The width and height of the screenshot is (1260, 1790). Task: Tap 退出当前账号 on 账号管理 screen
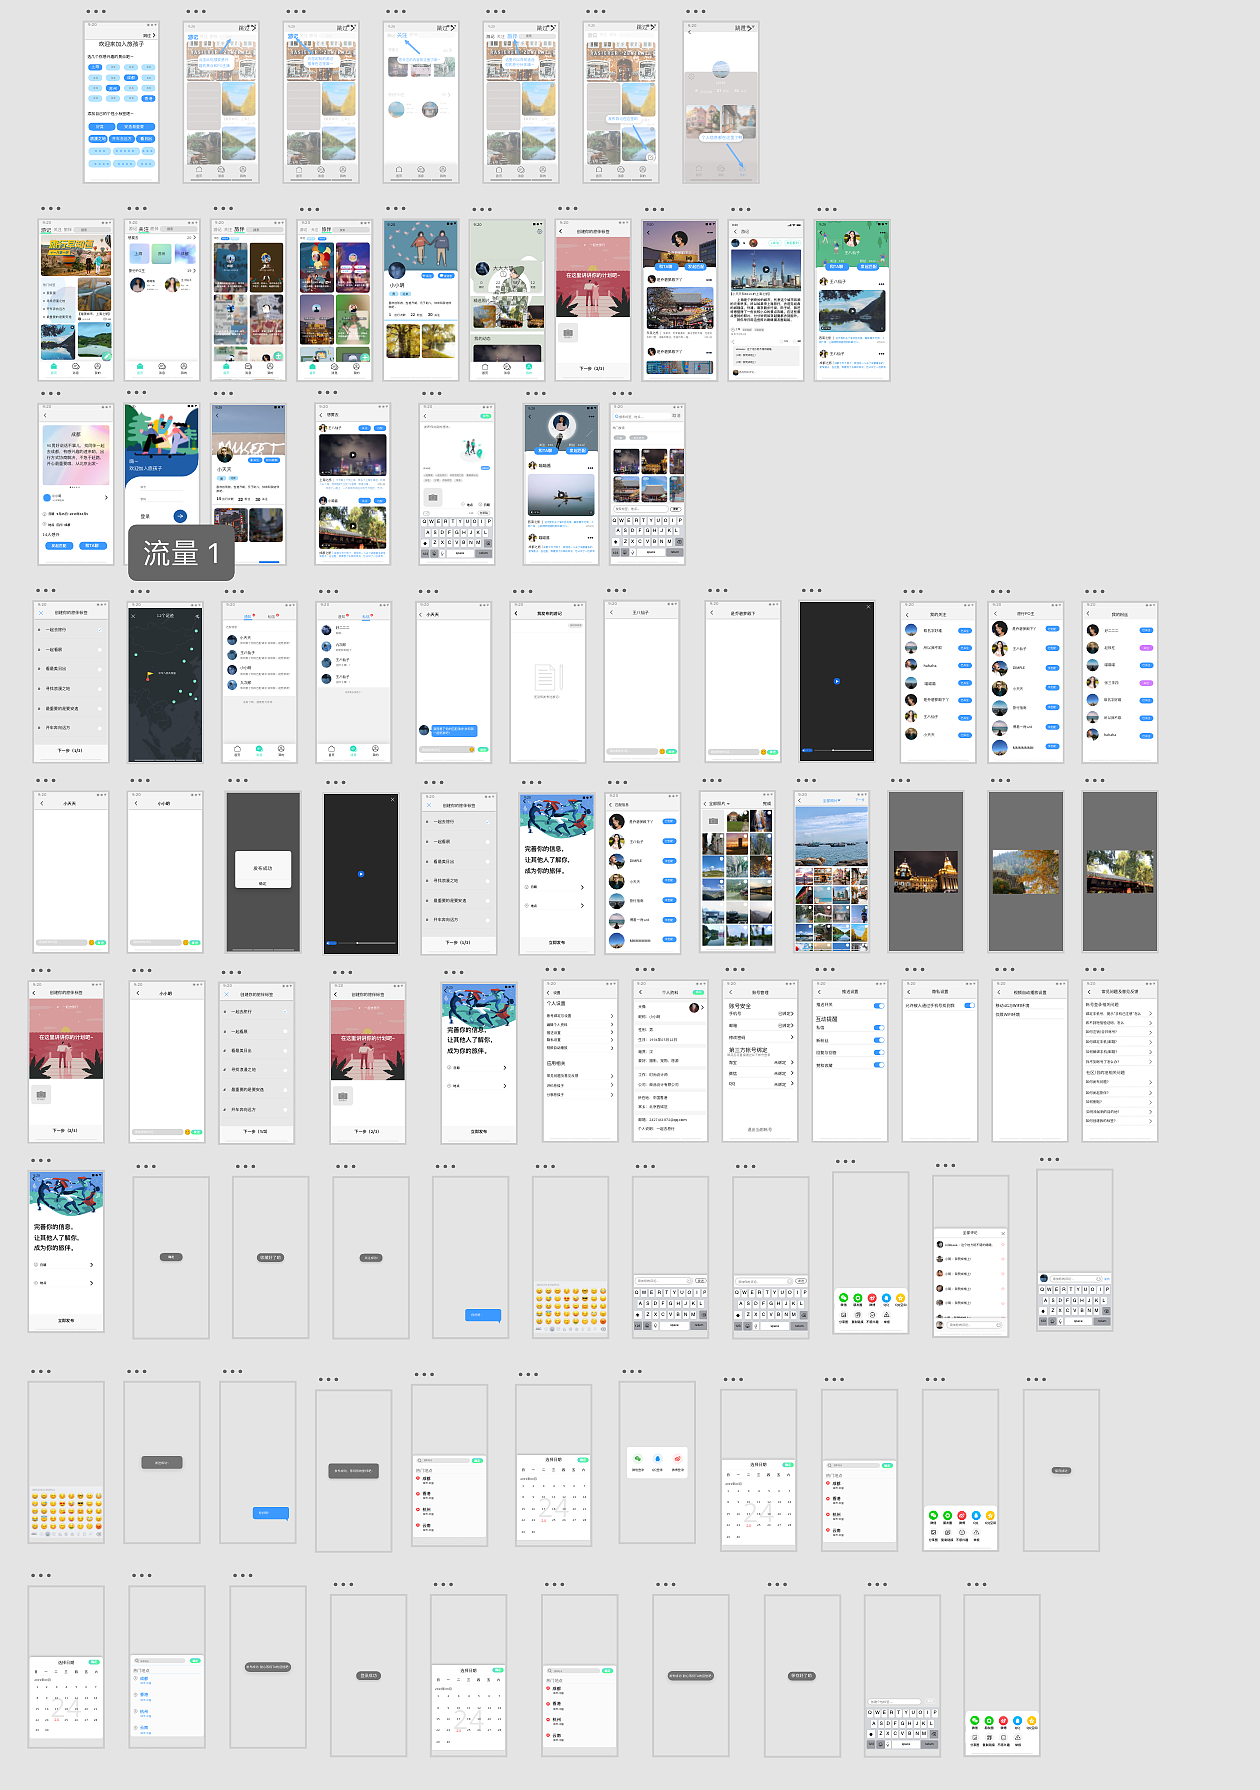pos(760,1129)
